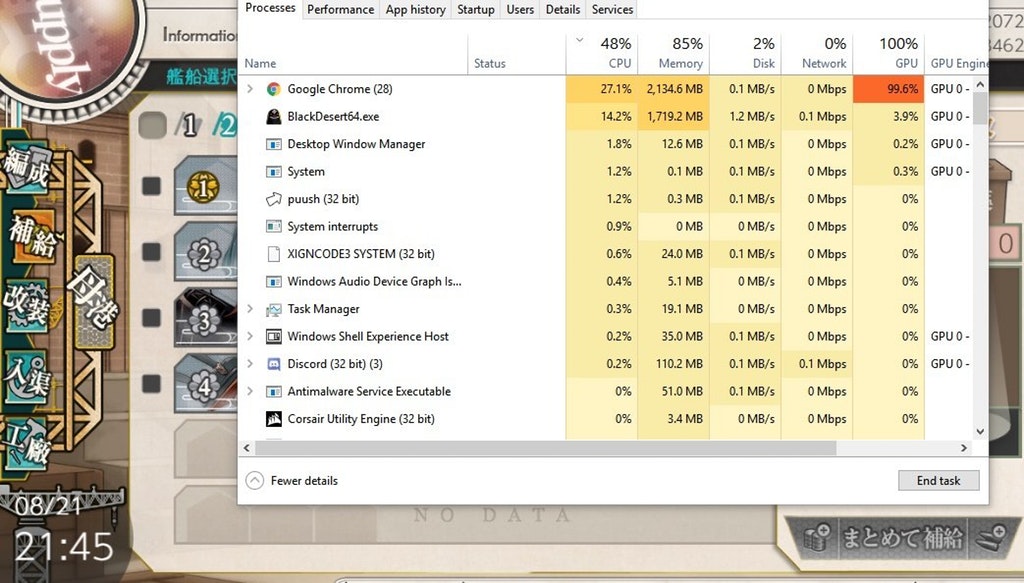Open the Startup tab
Screen dimensions: 1024x583
(475, 10)
